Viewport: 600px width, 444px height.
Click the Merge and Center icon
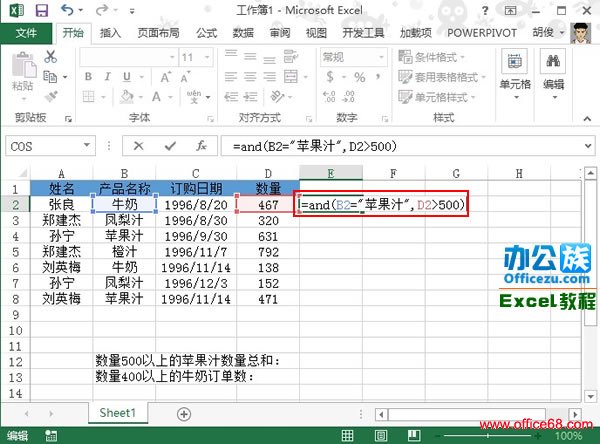coord(291,77)
